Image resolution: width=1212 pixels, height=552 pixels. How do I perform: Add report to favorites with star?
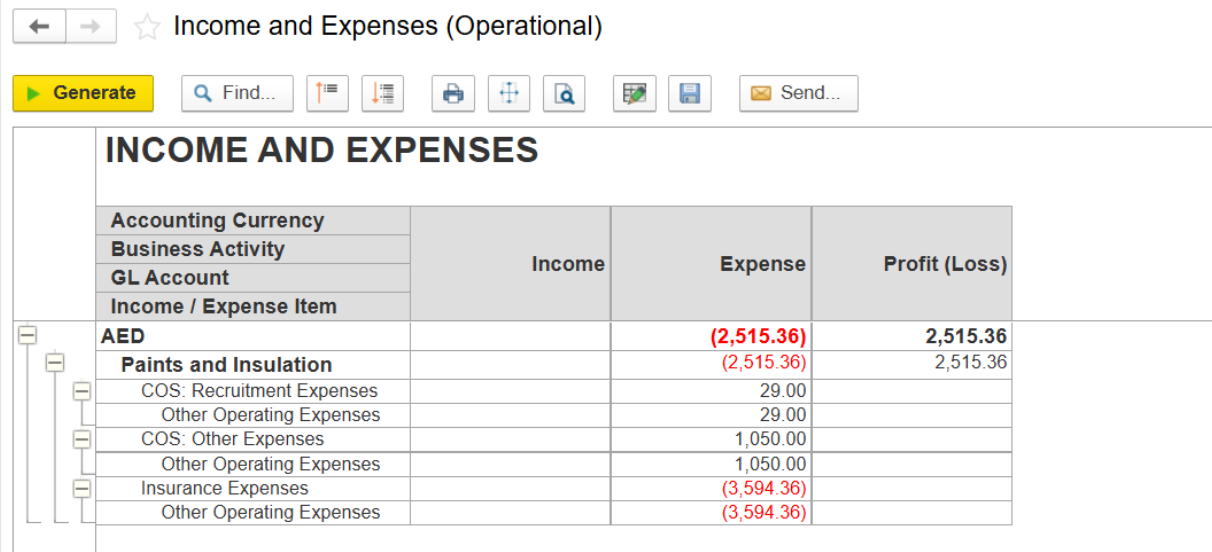pyautogui.click(x=147, y=27)
